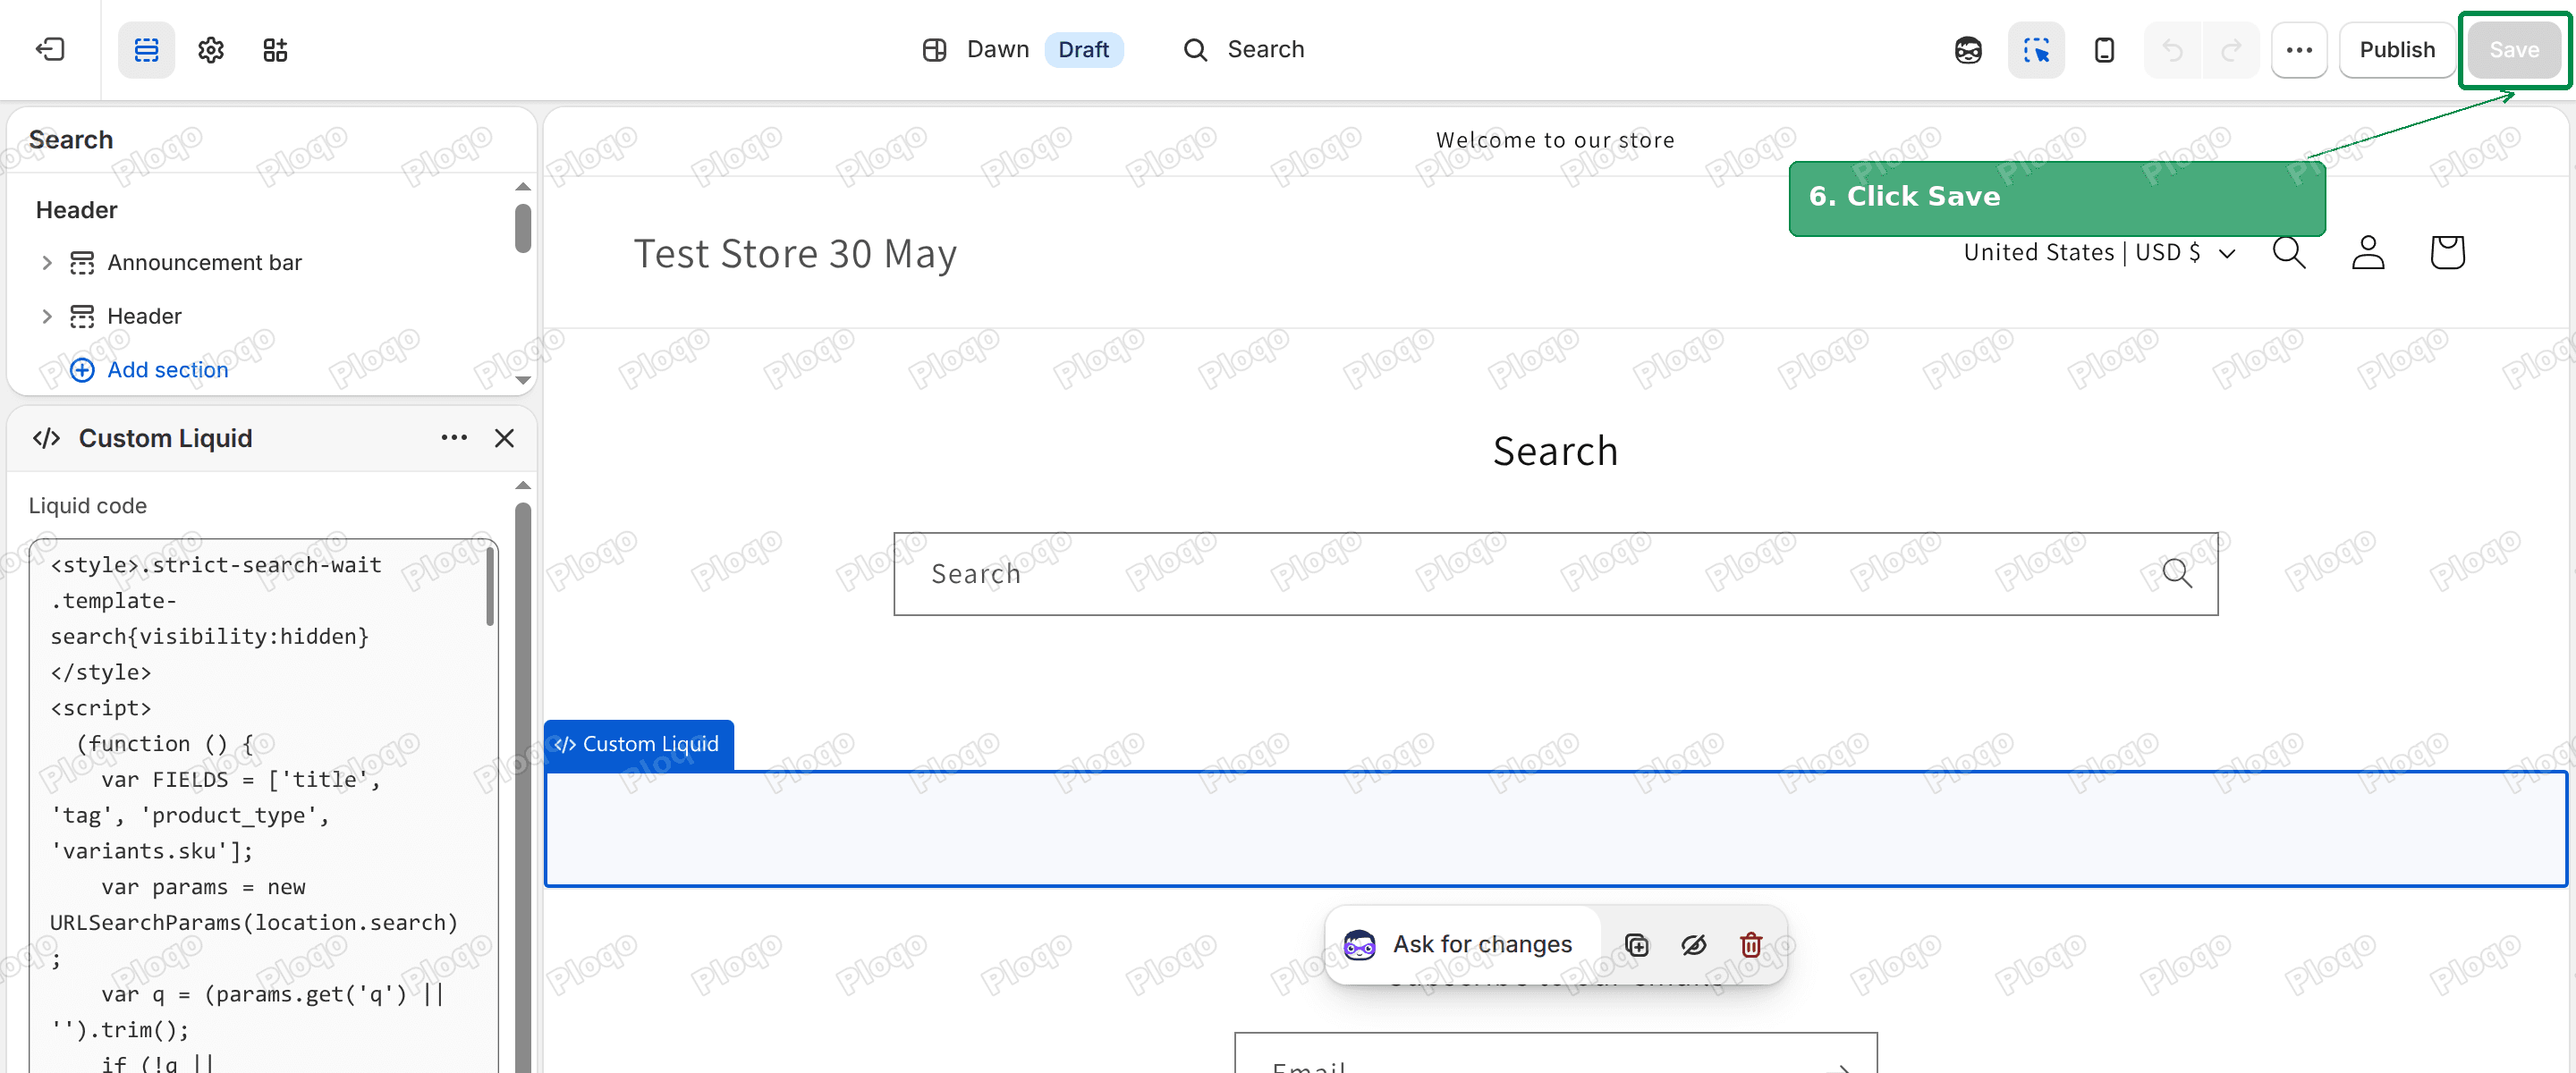Image resolution: width=2576 pixels, height=1073 pixels.
Task: Click the exit editor back icon
Action: [50, 49]
